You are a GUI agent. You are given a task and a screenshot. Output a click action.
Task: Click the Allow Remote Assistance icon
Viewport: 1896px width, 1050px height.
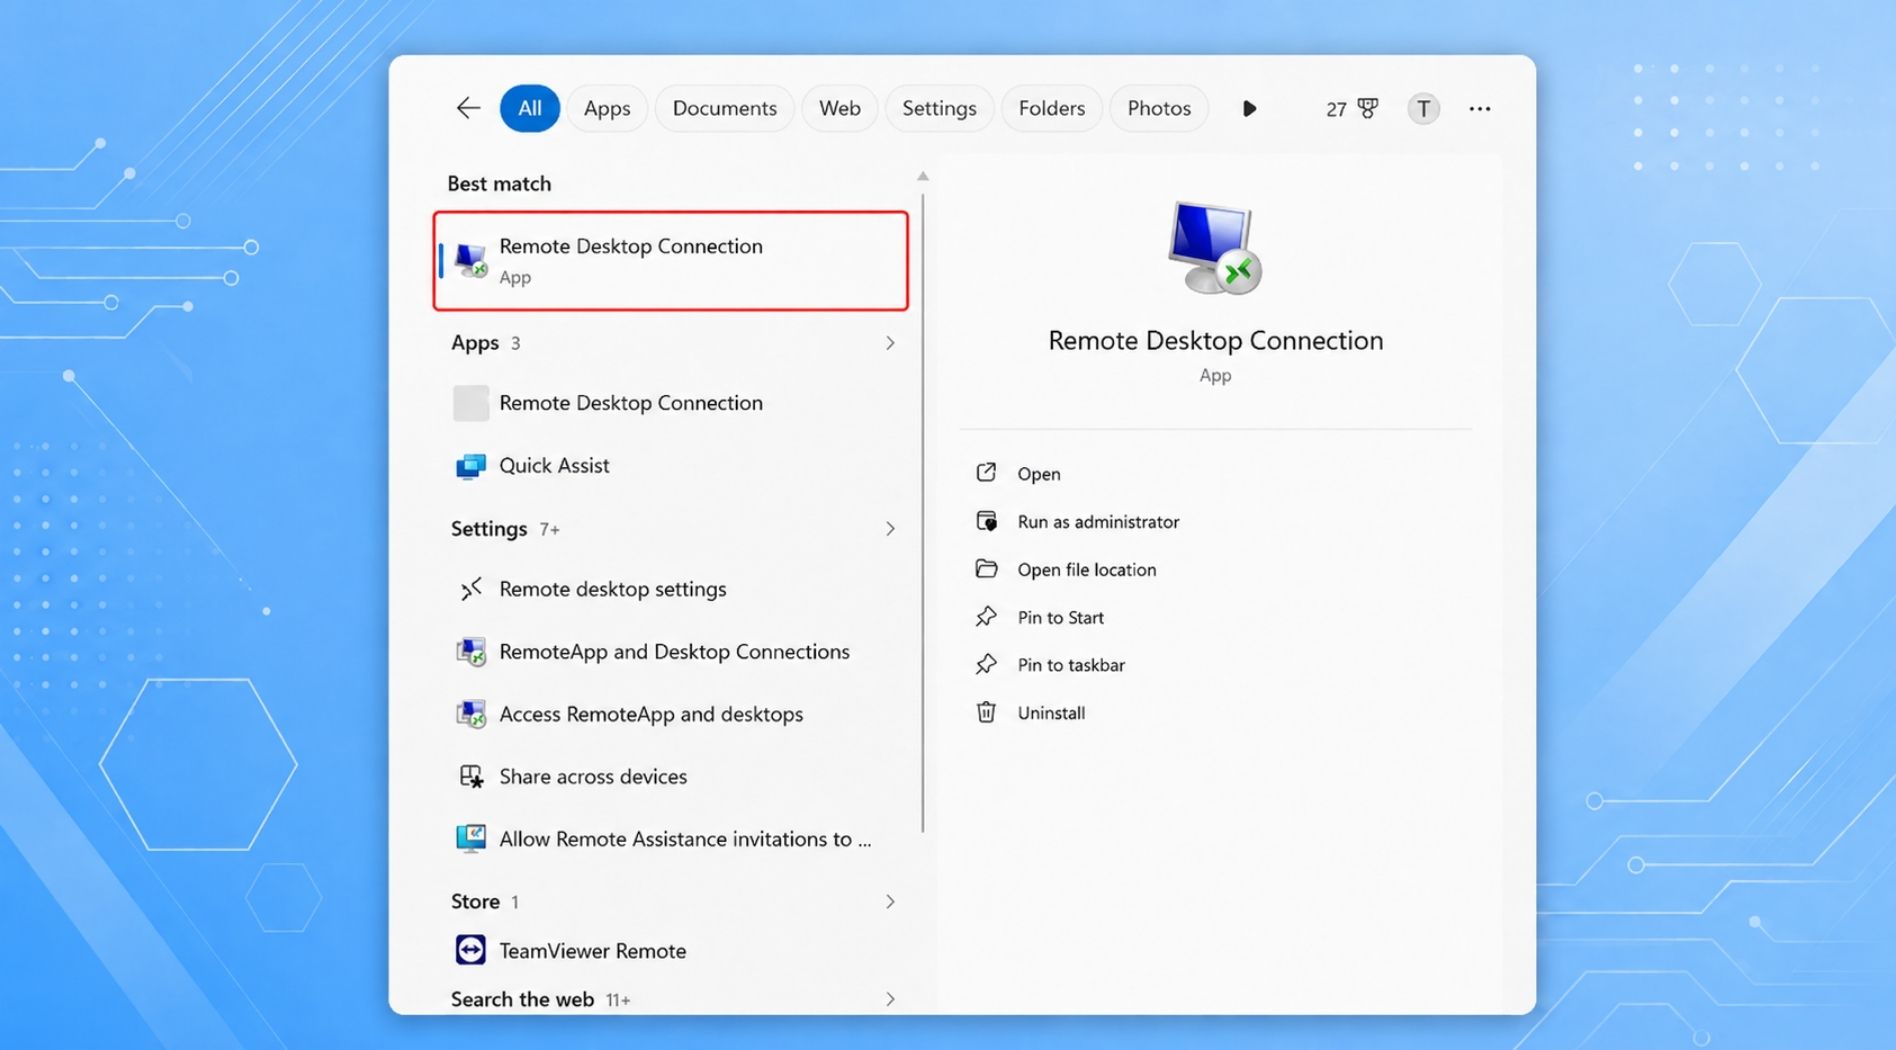click(471, 838)
